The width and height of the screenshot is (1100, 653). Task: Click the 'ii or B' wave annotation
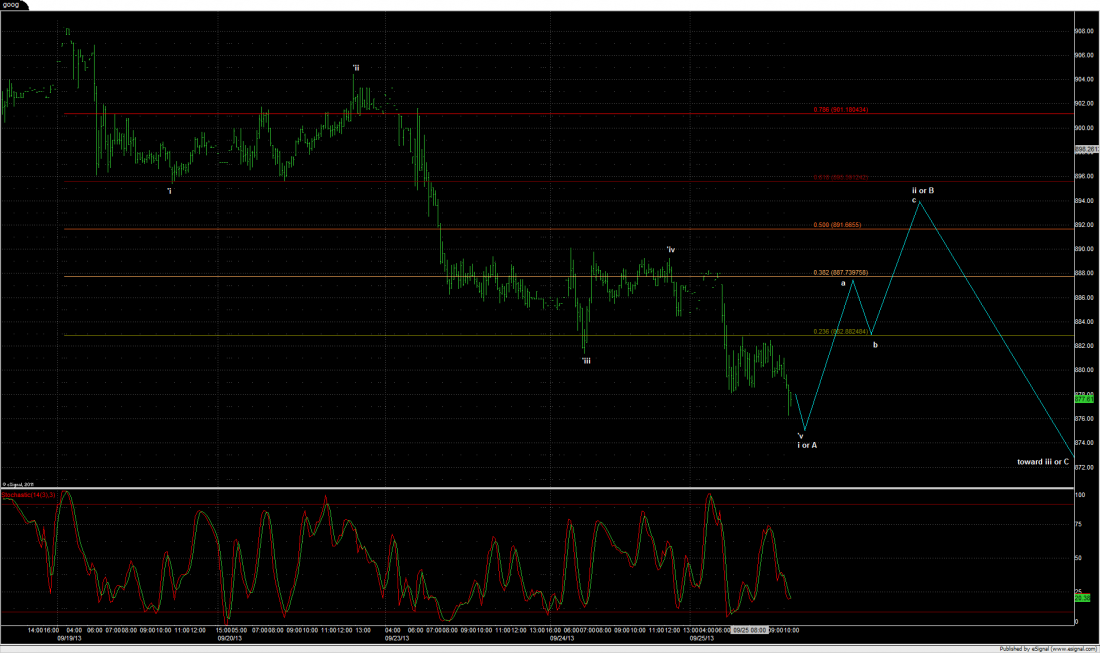[922, 190]
